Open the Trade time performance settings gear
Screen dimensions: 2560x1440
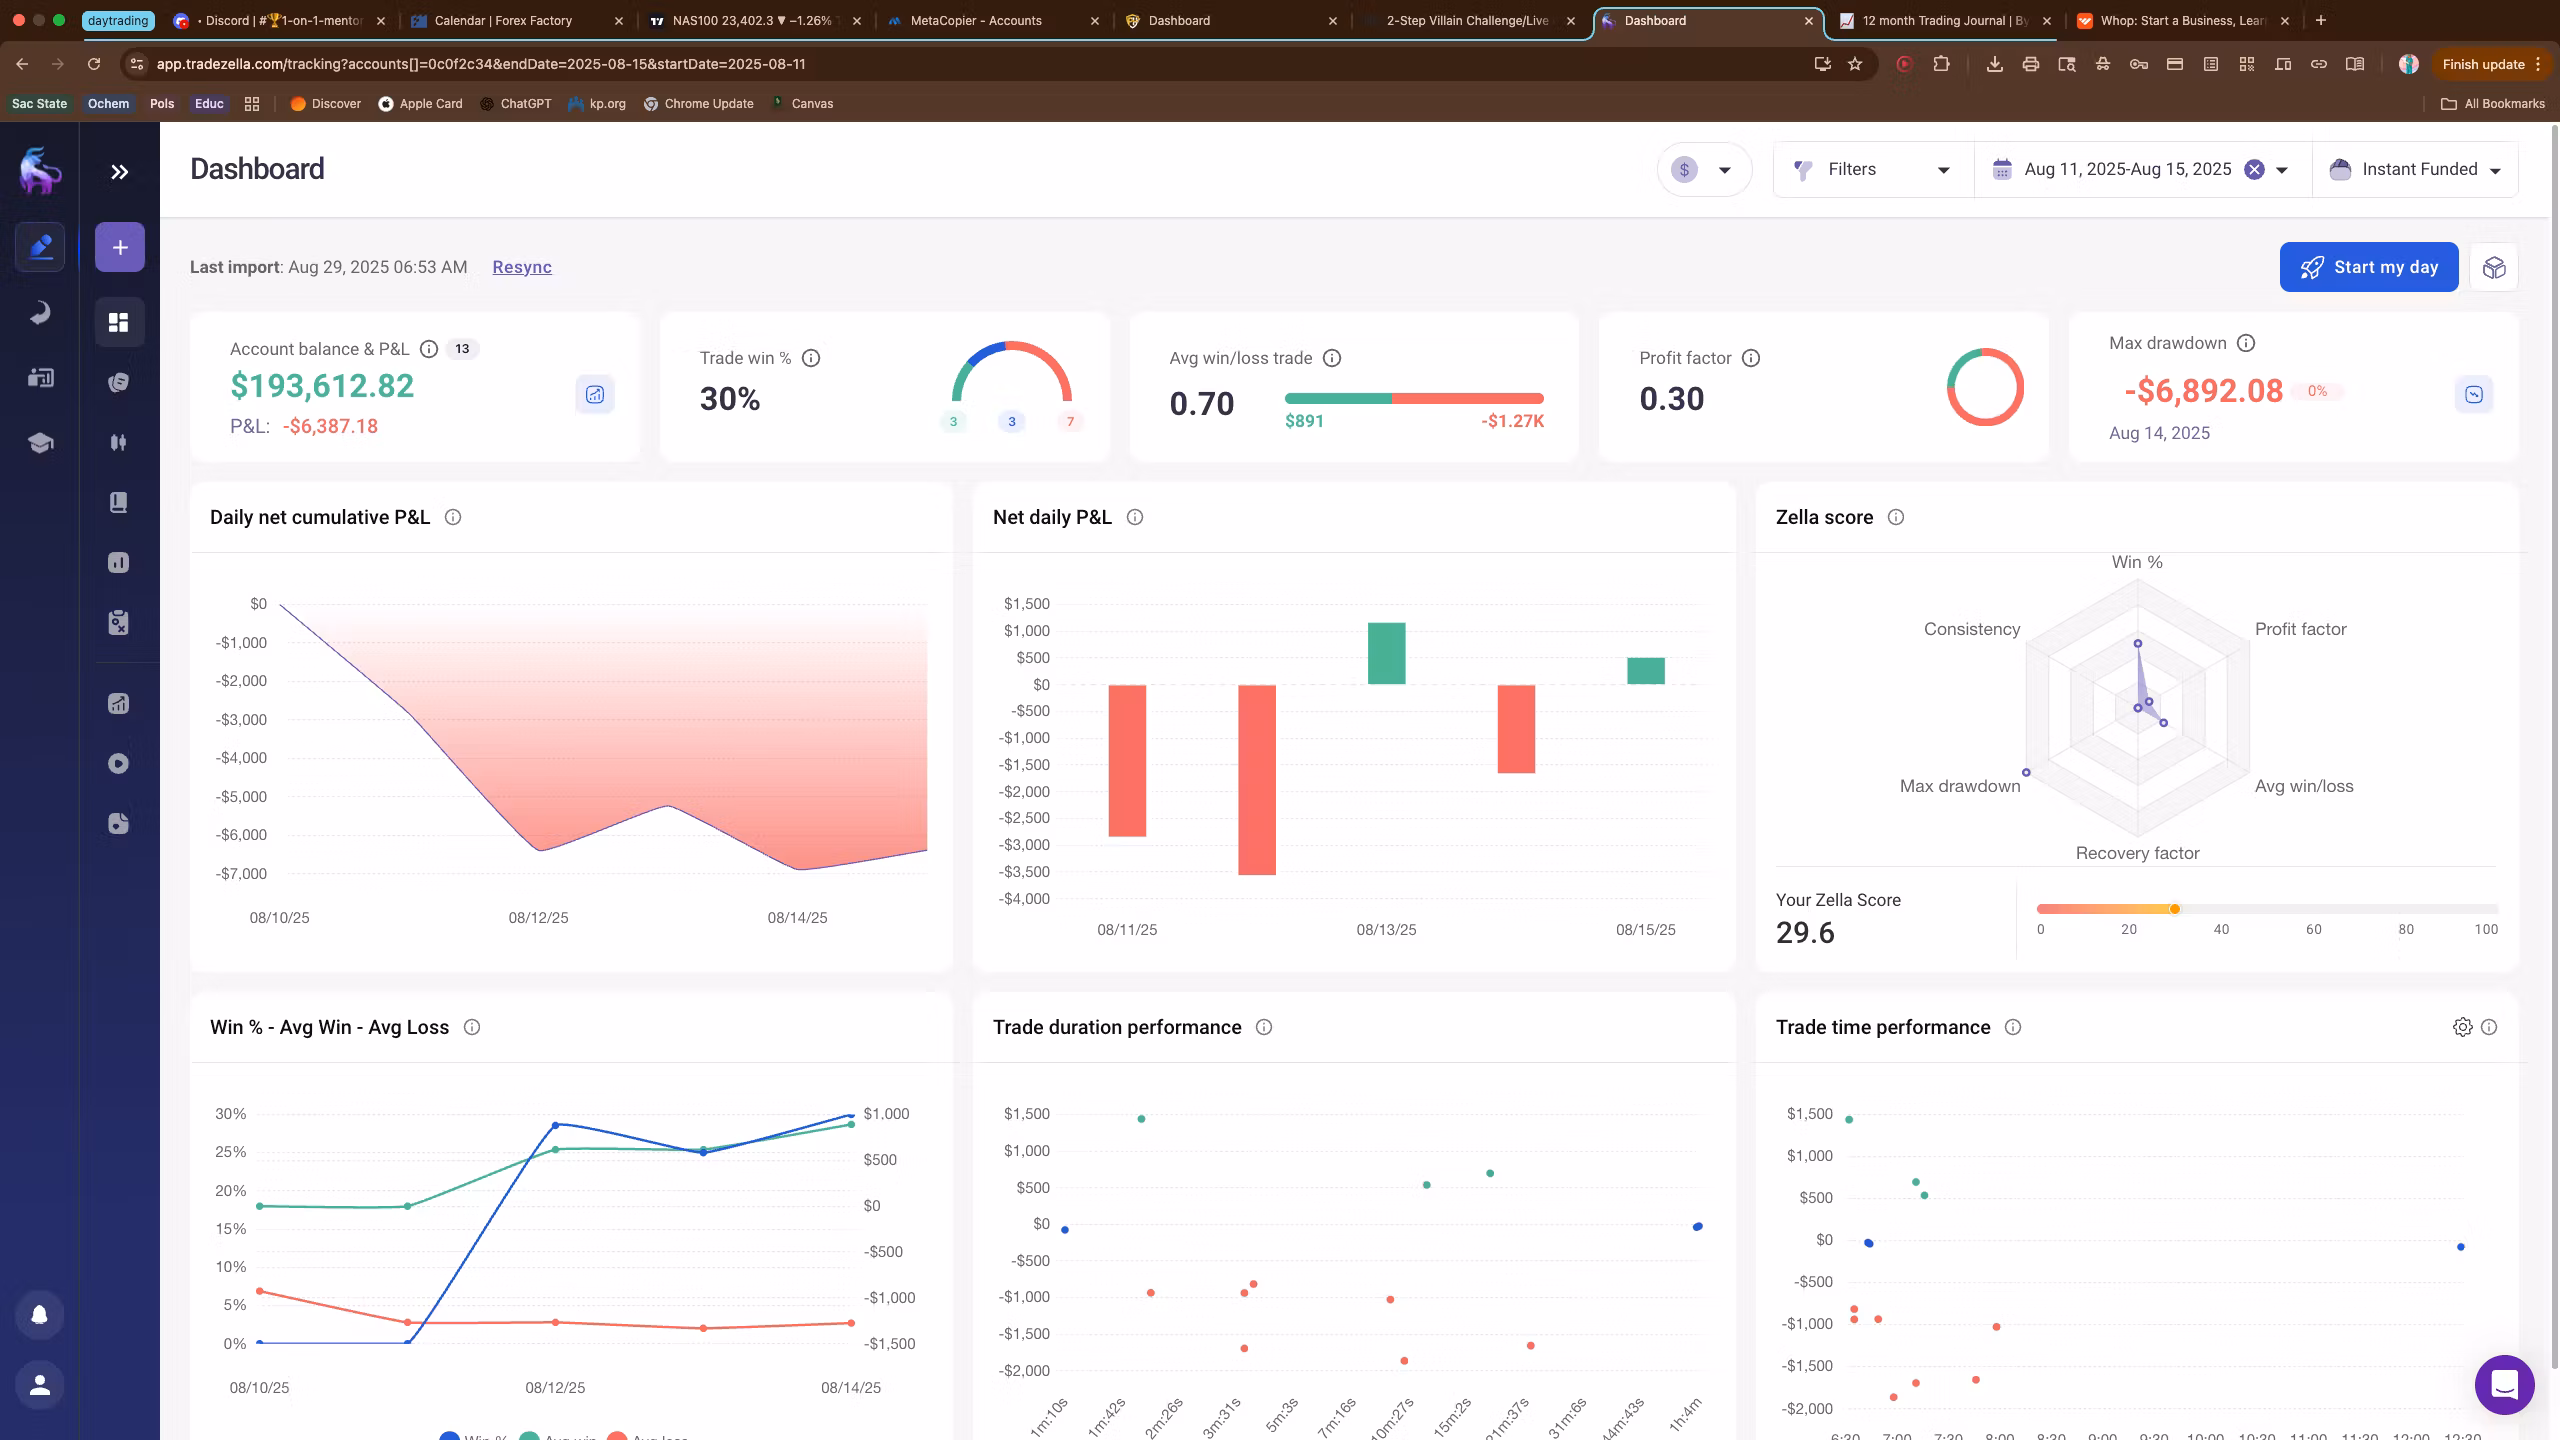coord(2462,1027)
